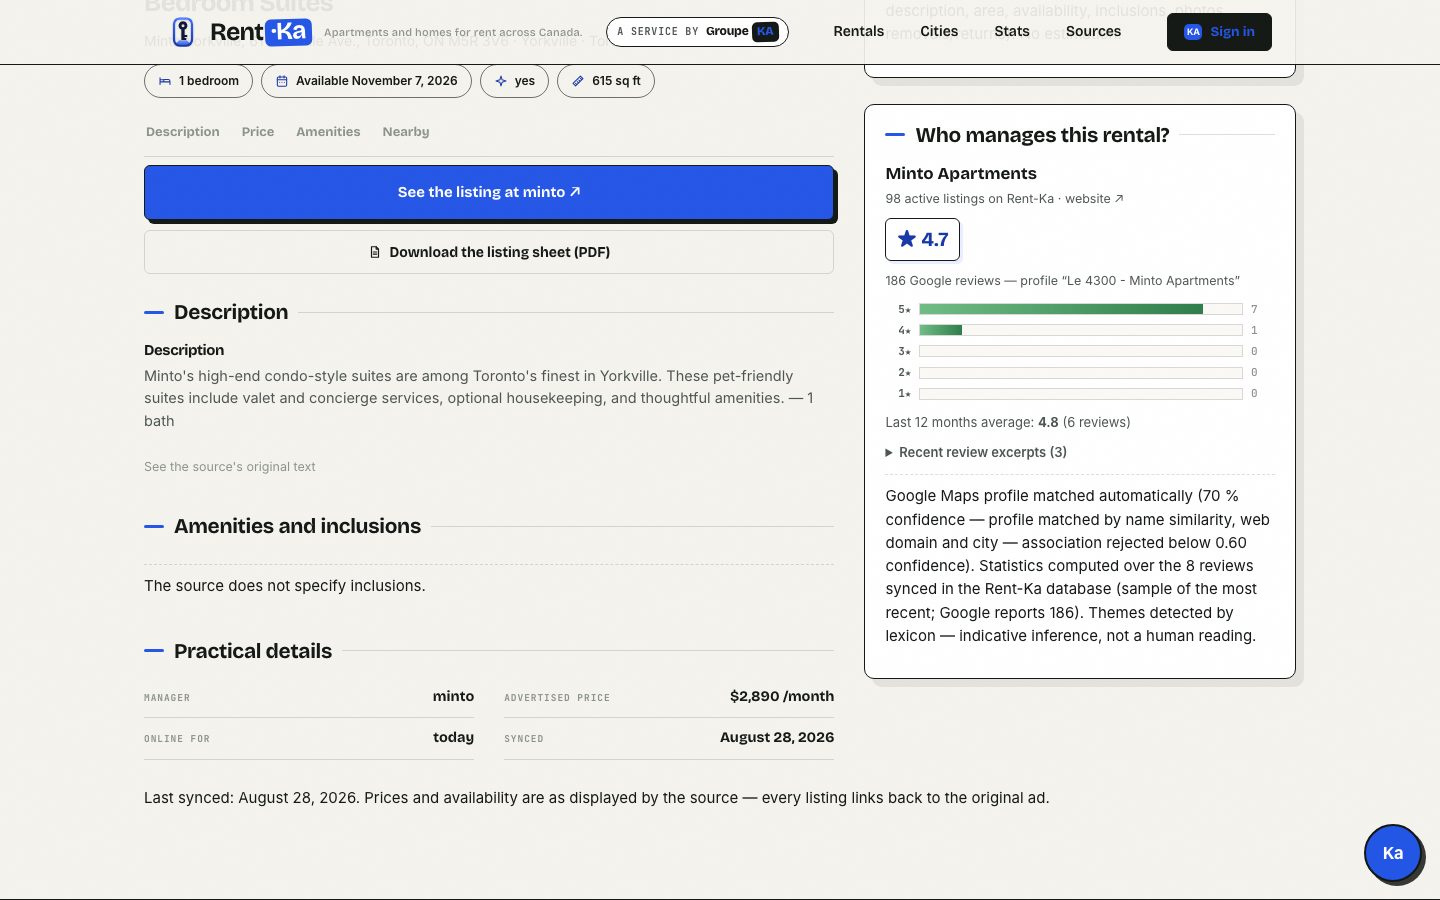Click the 2-star review distribution bar
This screenshot has width=1440, height=900.
coord(1080,372)
